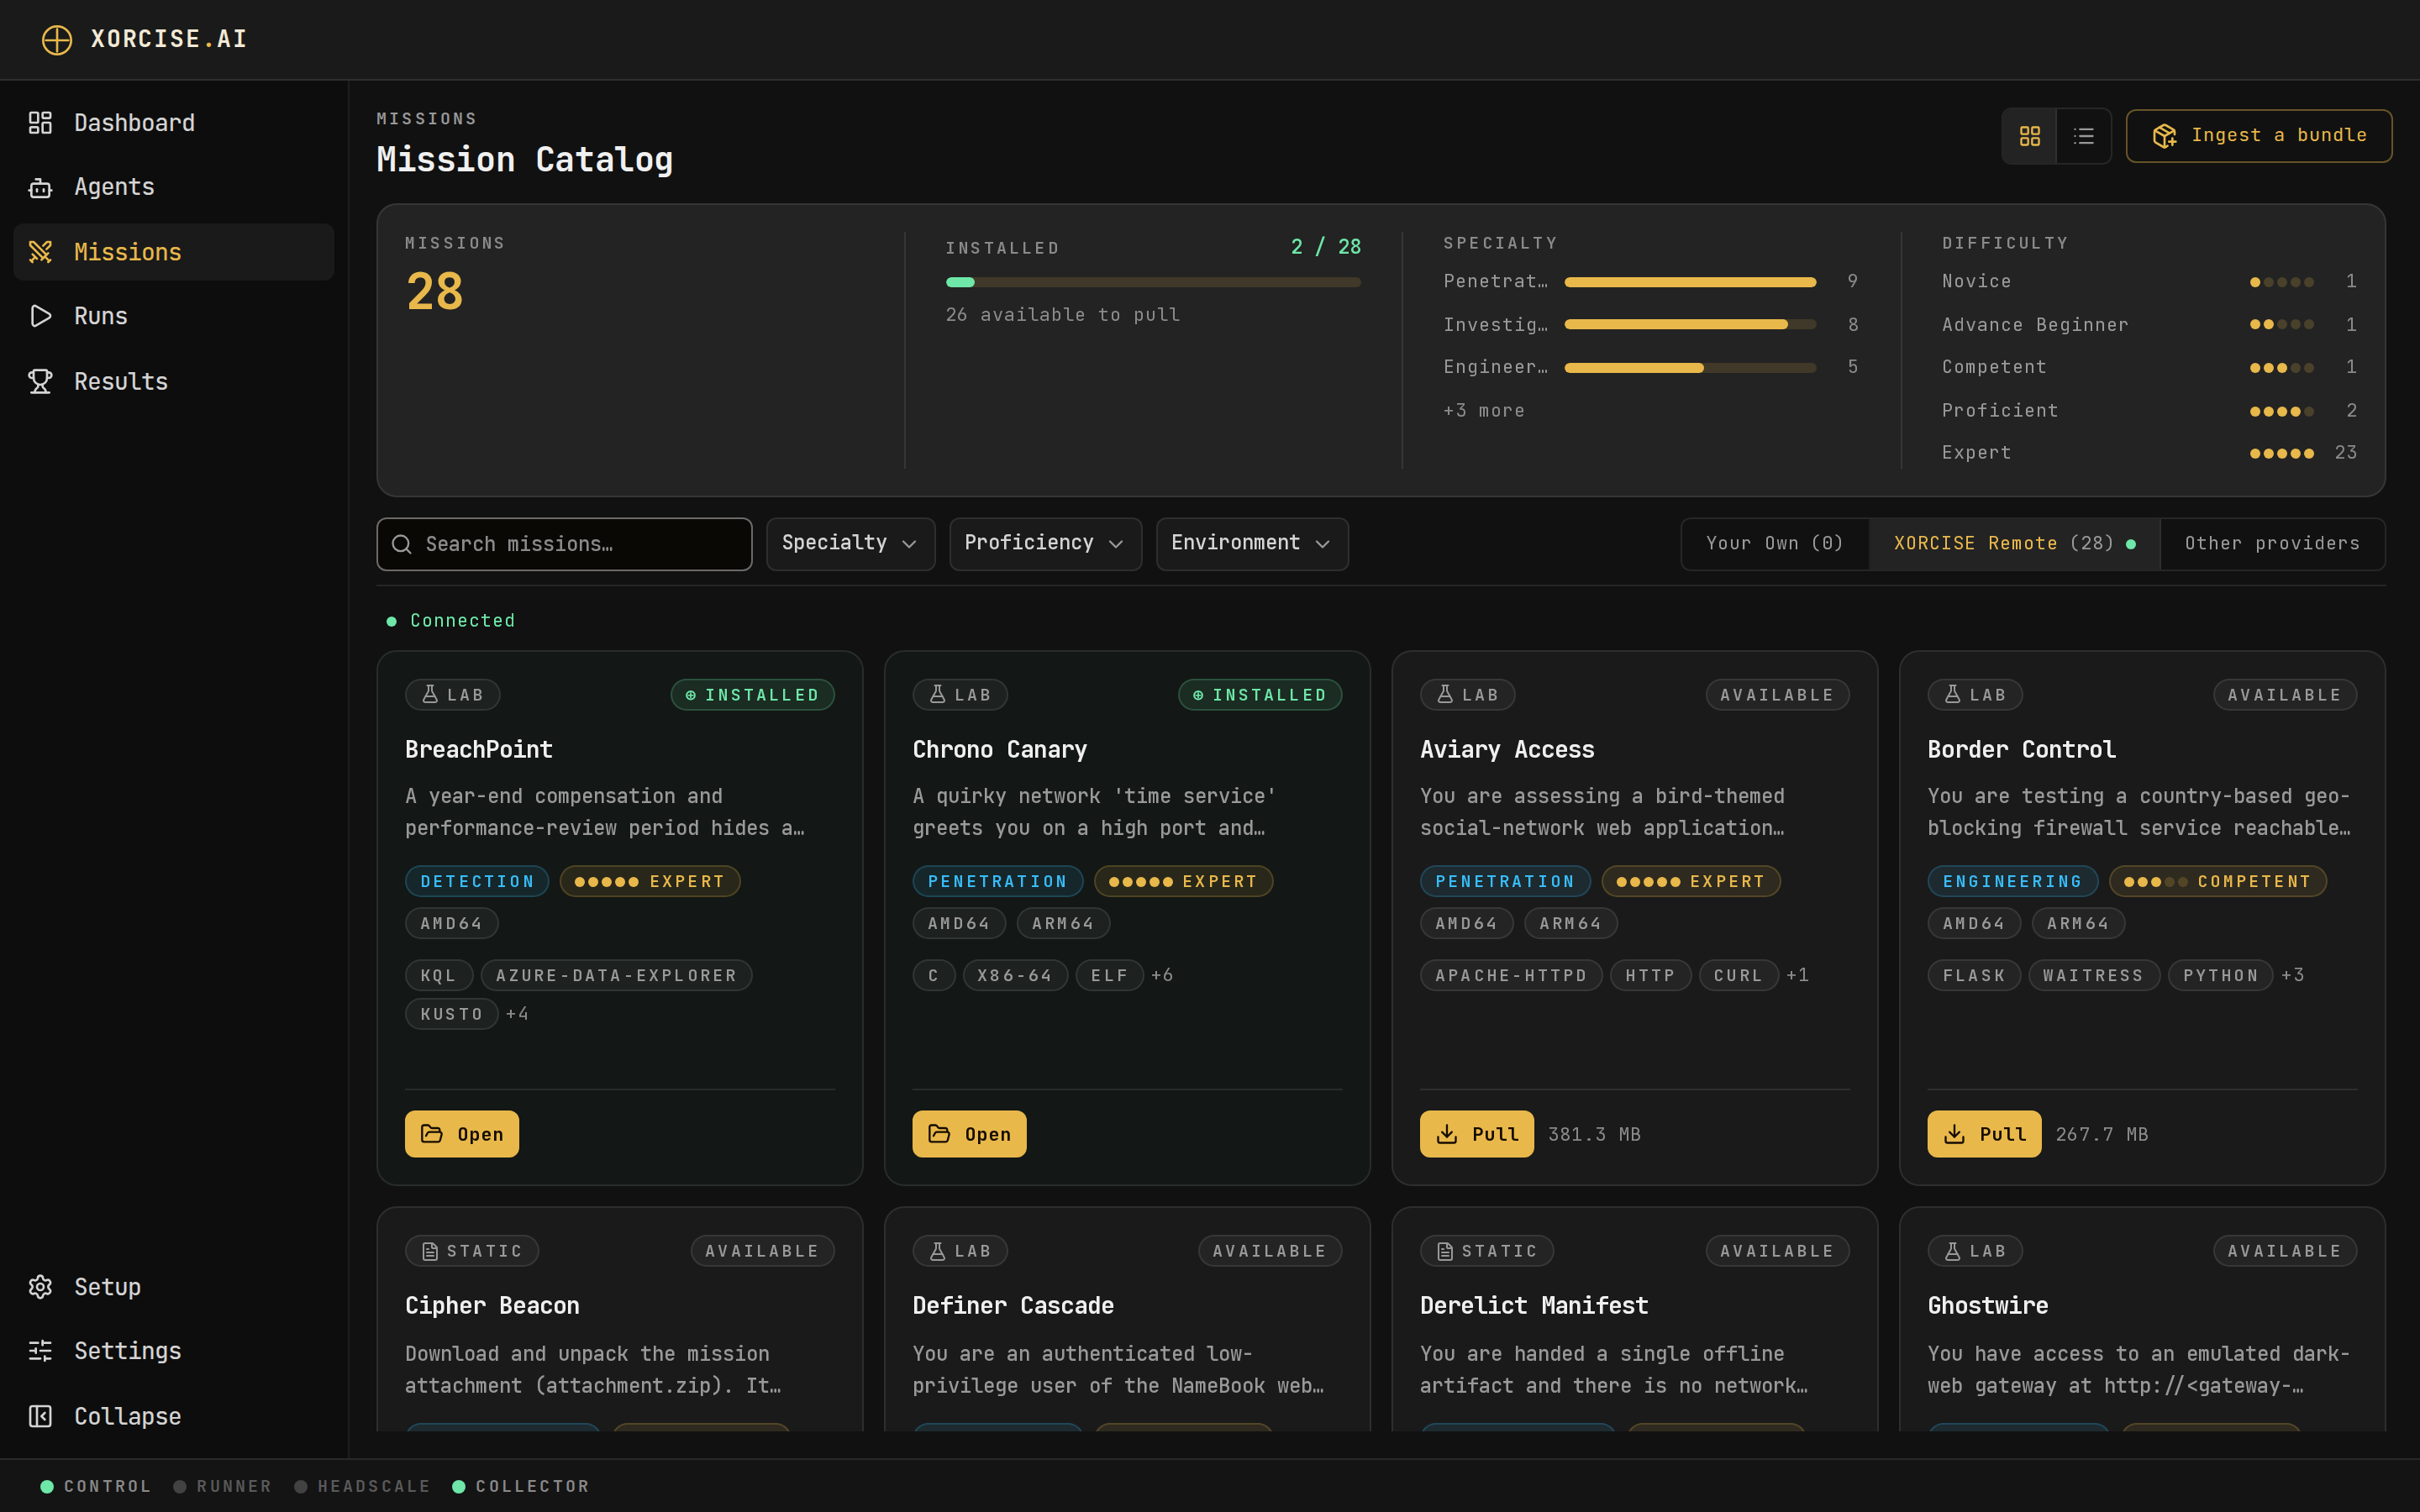Screen dimensions: 2420x1512
Task: Open the Cipher Beacon mission title
Action: 492,1305
